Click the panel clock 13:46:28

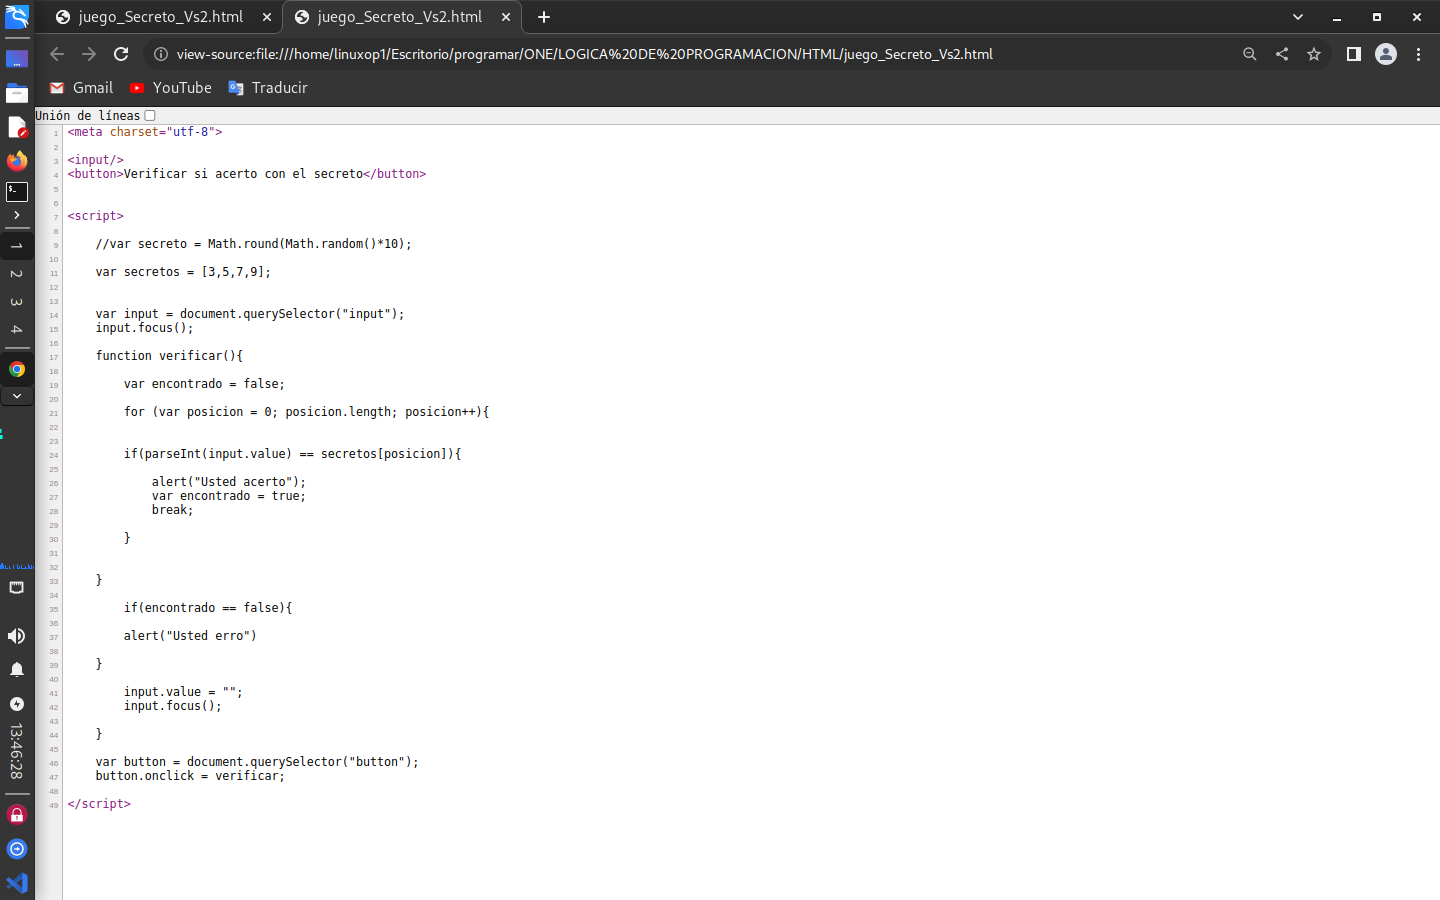tap(17, 751)
